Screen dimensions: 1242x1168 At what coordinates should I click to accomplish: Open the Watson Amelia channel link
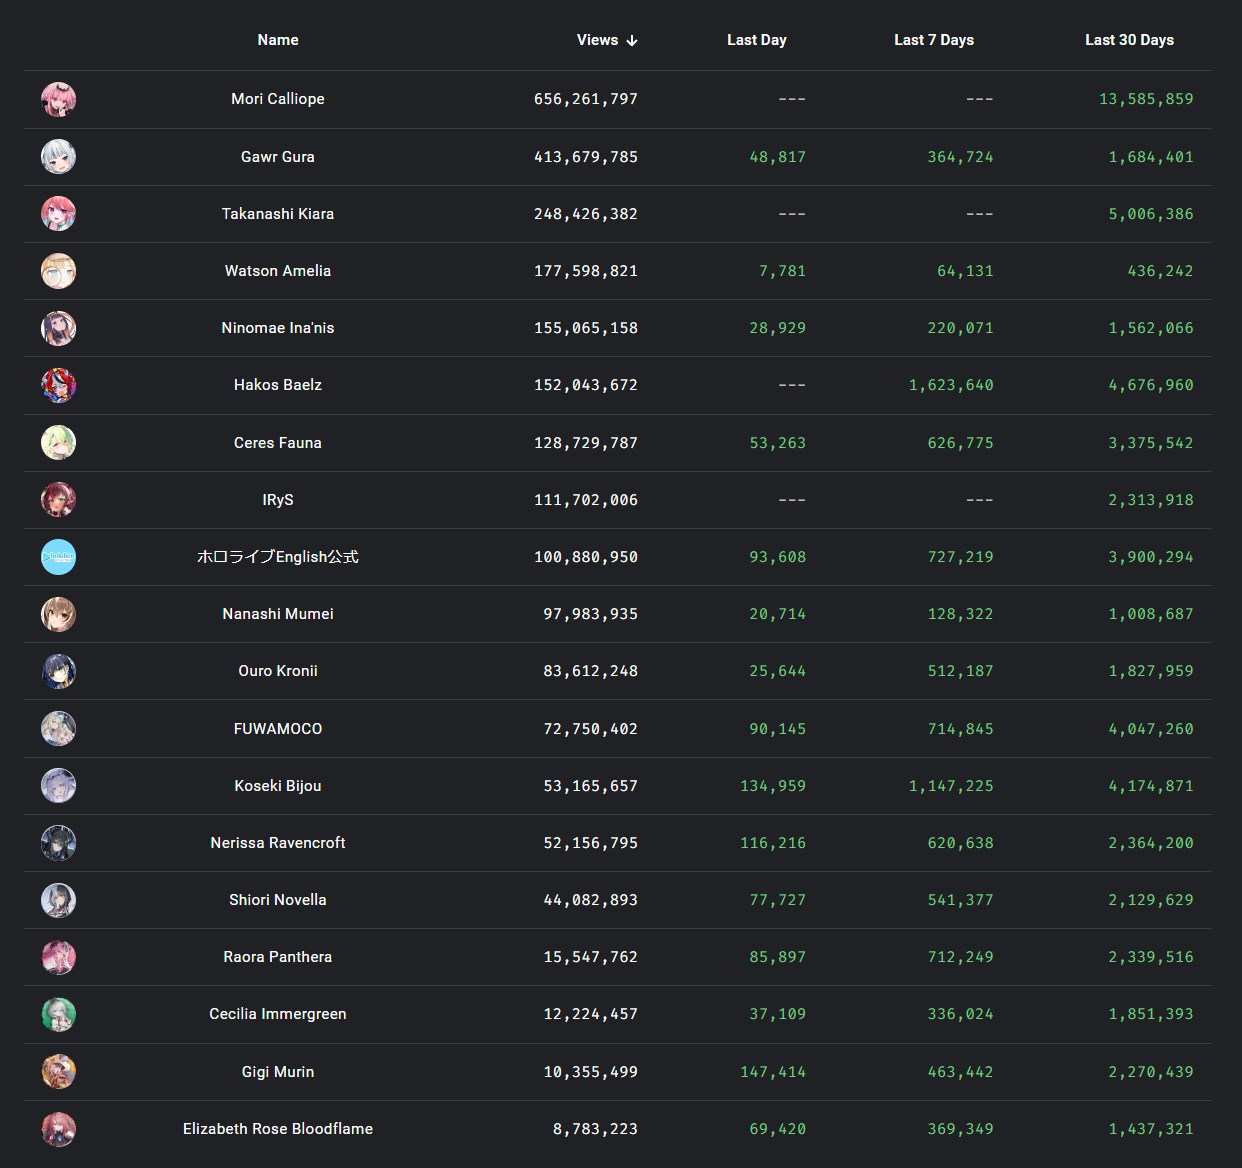278,271
